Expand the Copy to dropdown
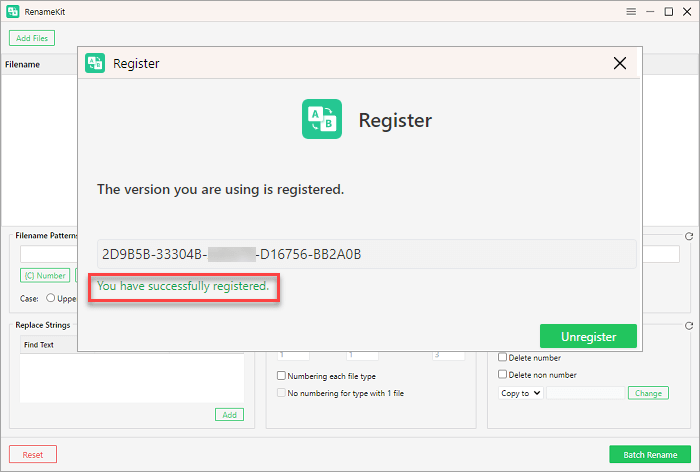Screen dimensions: 700x472 (520, 393)
